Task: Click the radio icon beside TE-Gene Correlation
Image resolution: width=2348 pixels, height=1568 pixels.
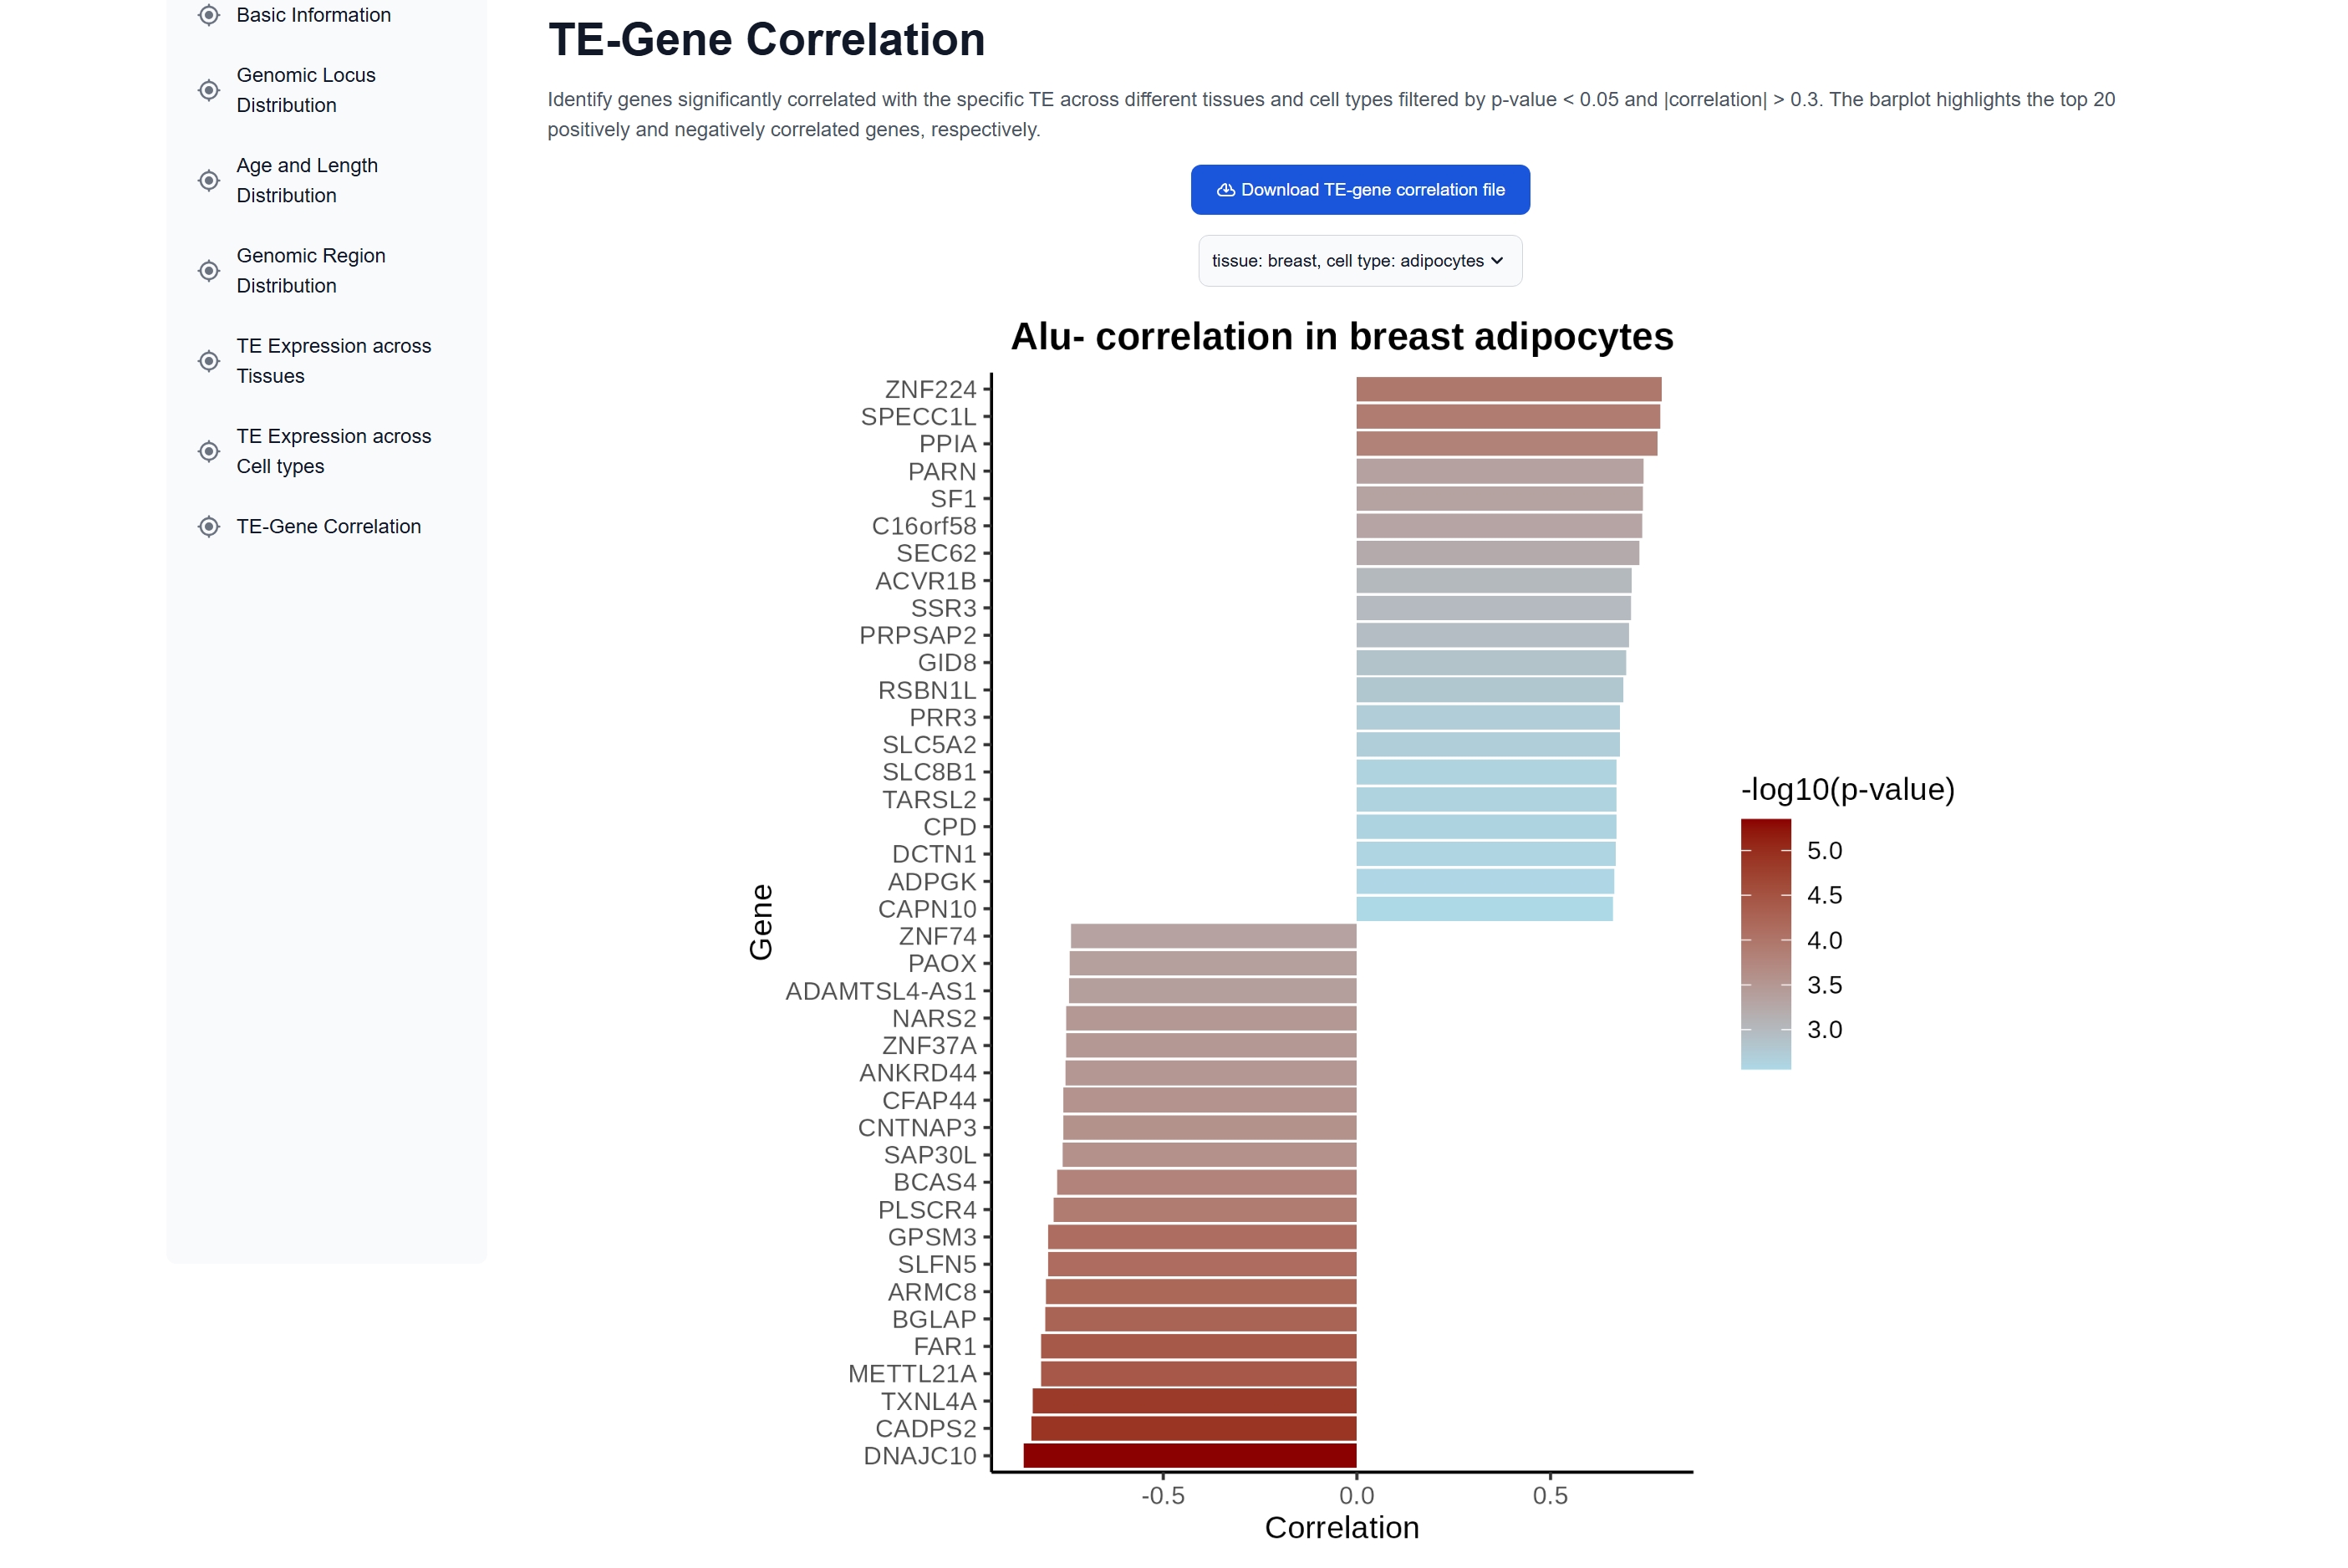Action: pos(209,526)
